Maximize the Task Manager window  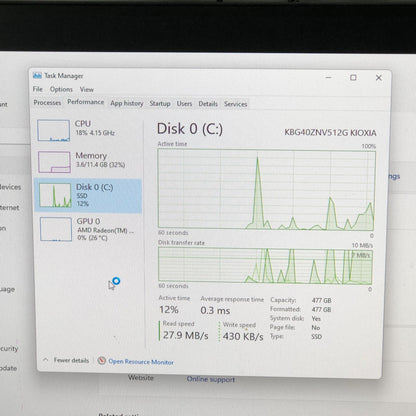[x=353, y=78]
